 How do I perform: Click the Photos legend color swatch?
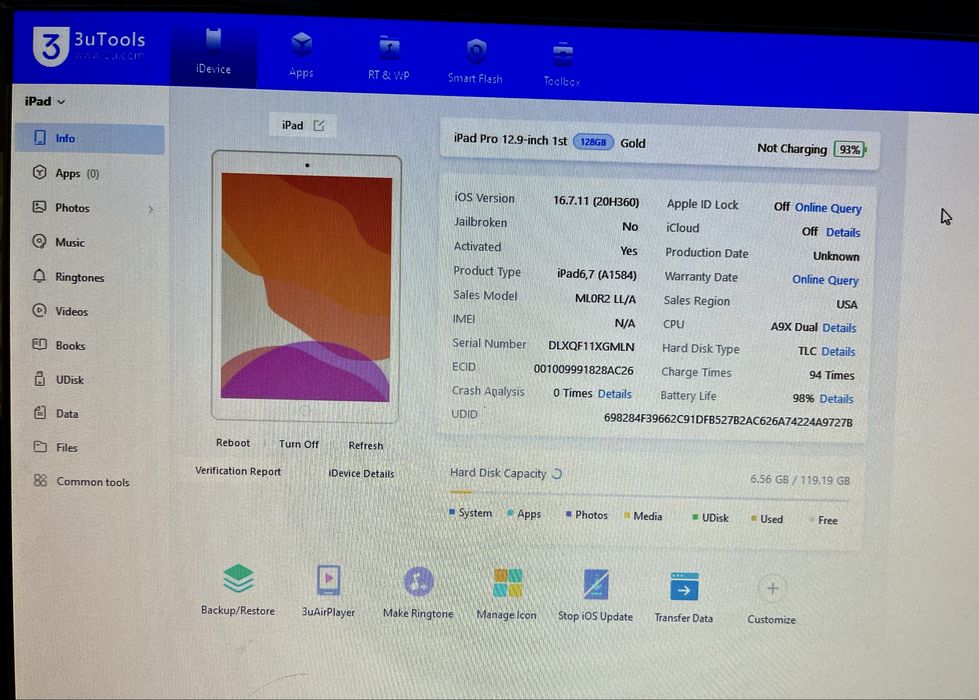click(568, 515)
